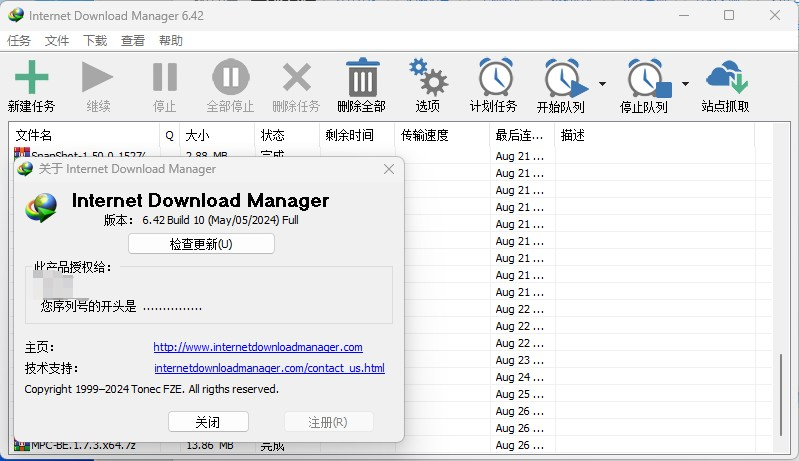Viewport: 799px width, 461px height.
Task: Open the 下载 menu
Action: point(95,41)
